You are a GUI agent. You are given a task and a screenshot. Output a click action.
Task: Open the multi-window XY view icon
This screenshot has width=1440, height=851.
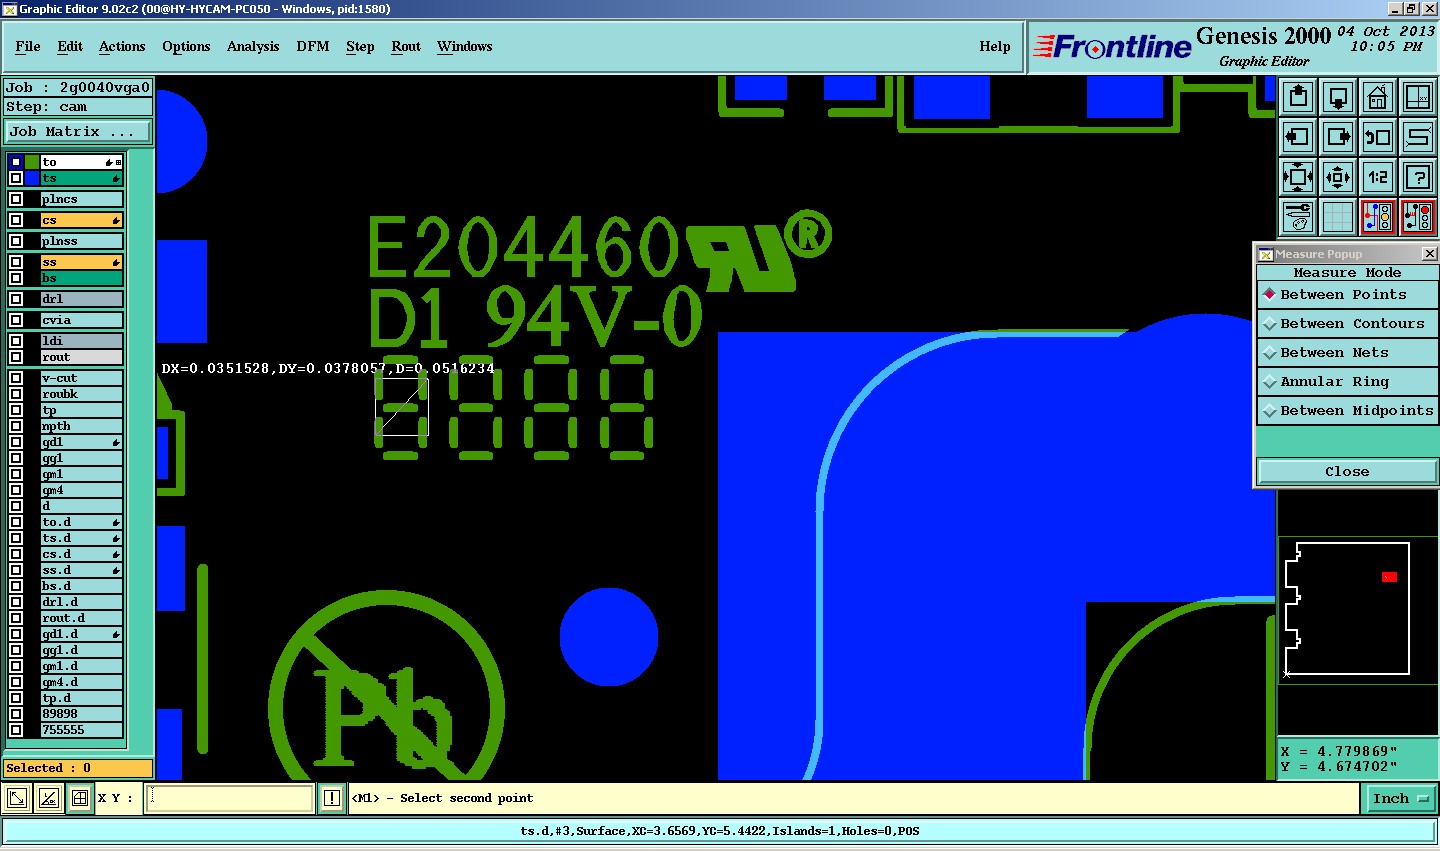pos(1418,97)
